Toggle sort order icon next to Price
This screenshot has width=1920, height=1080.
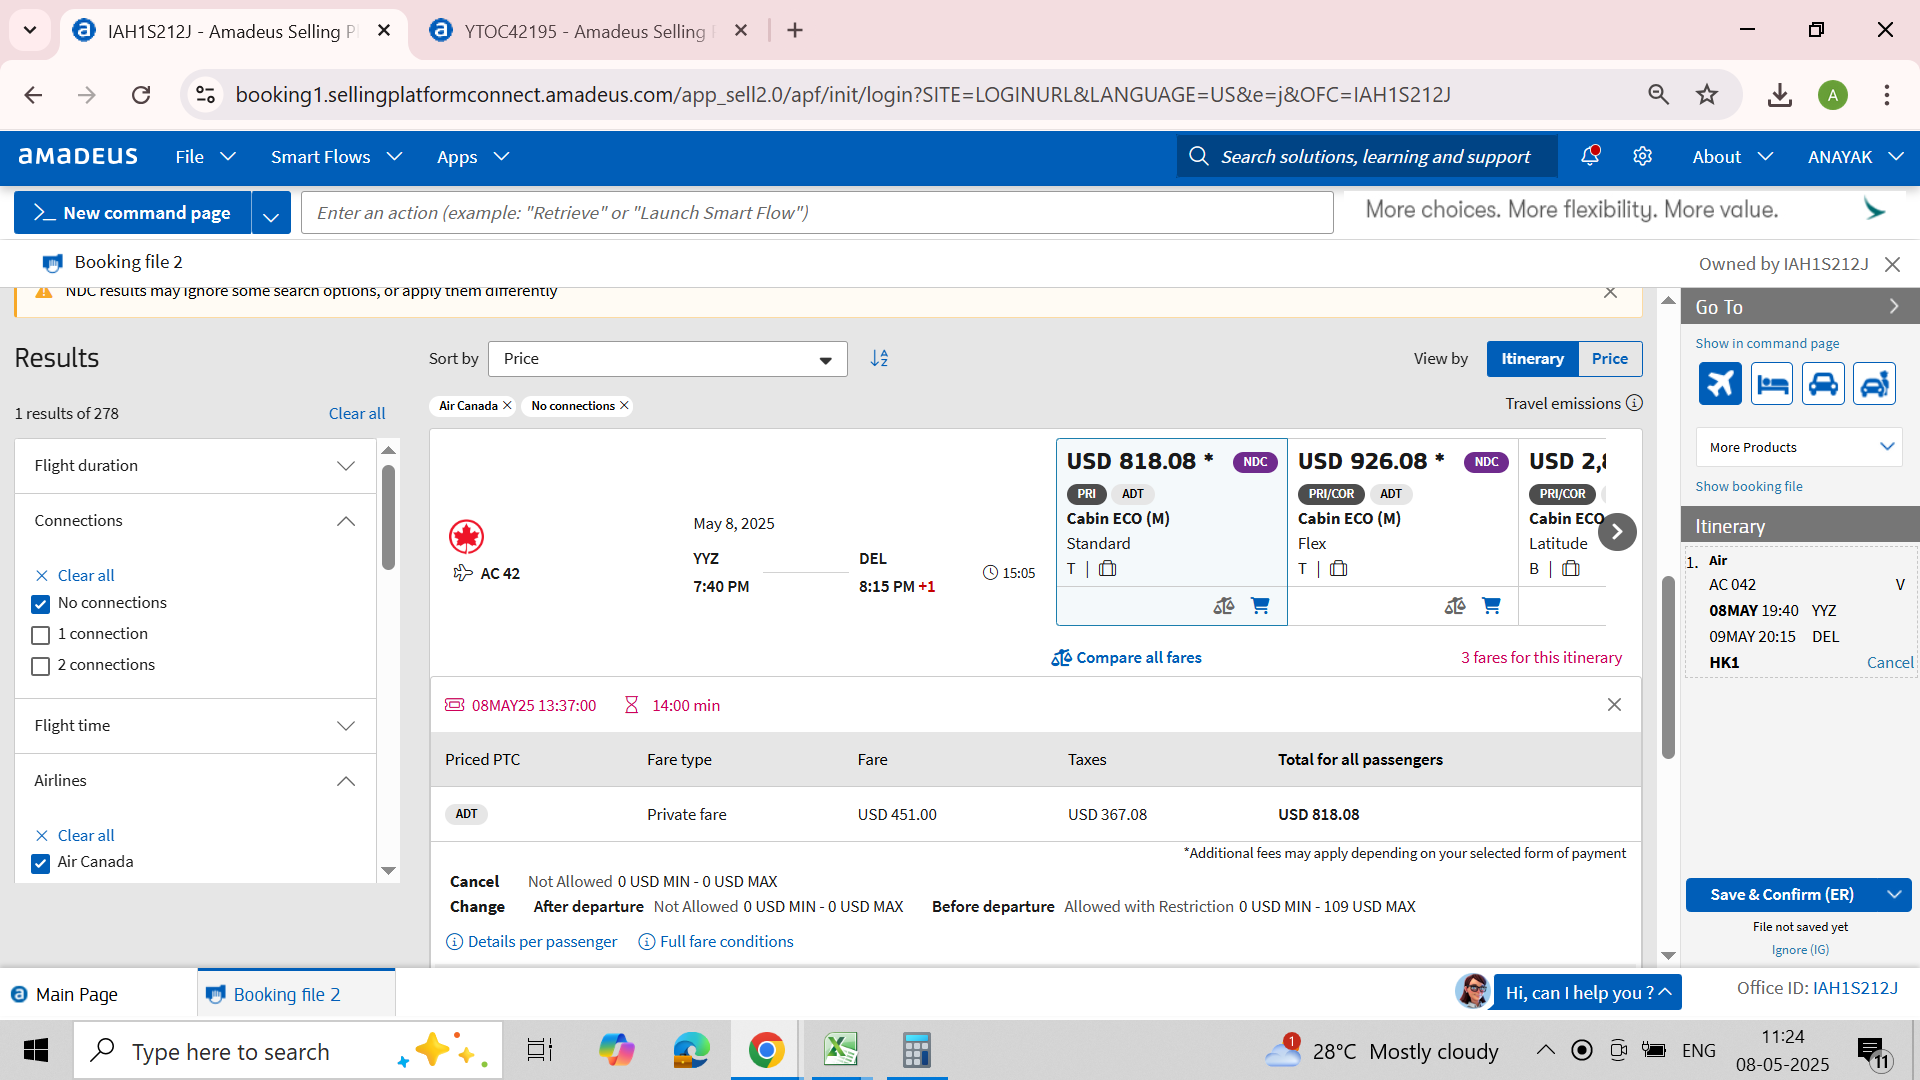click(879, 359)
